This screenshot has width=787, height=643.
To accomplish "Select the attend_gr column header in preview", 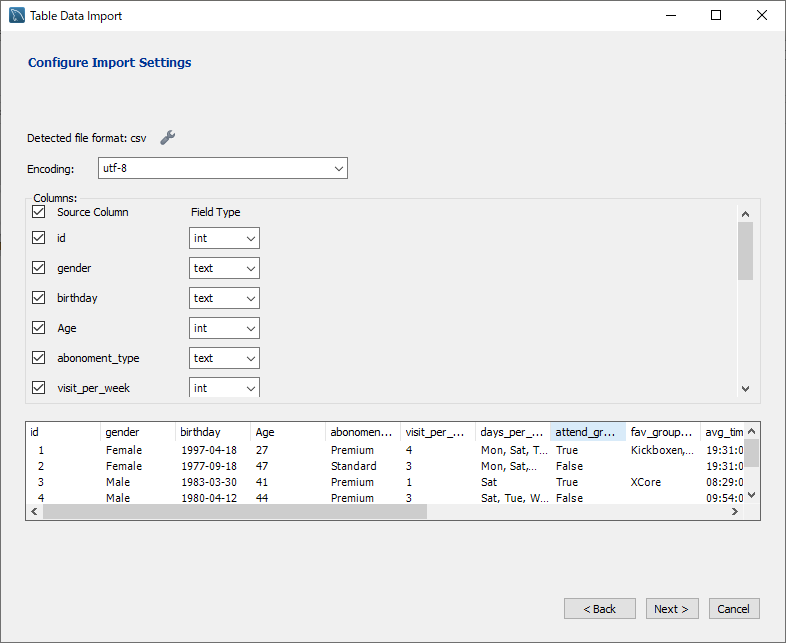I will click(x=587, y=432).
